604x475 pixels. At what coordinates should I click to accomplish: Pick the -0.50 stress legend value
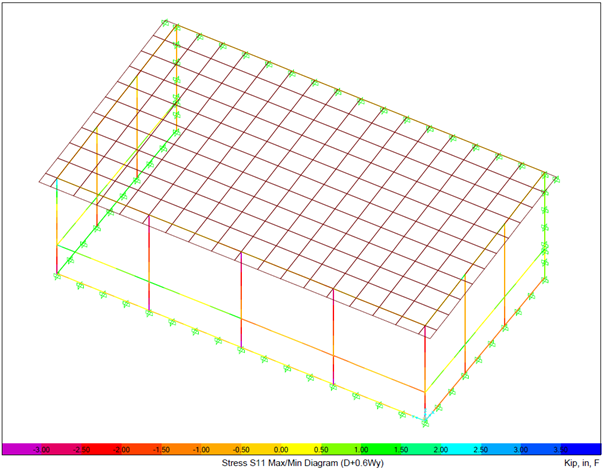(x=241, y=450)
